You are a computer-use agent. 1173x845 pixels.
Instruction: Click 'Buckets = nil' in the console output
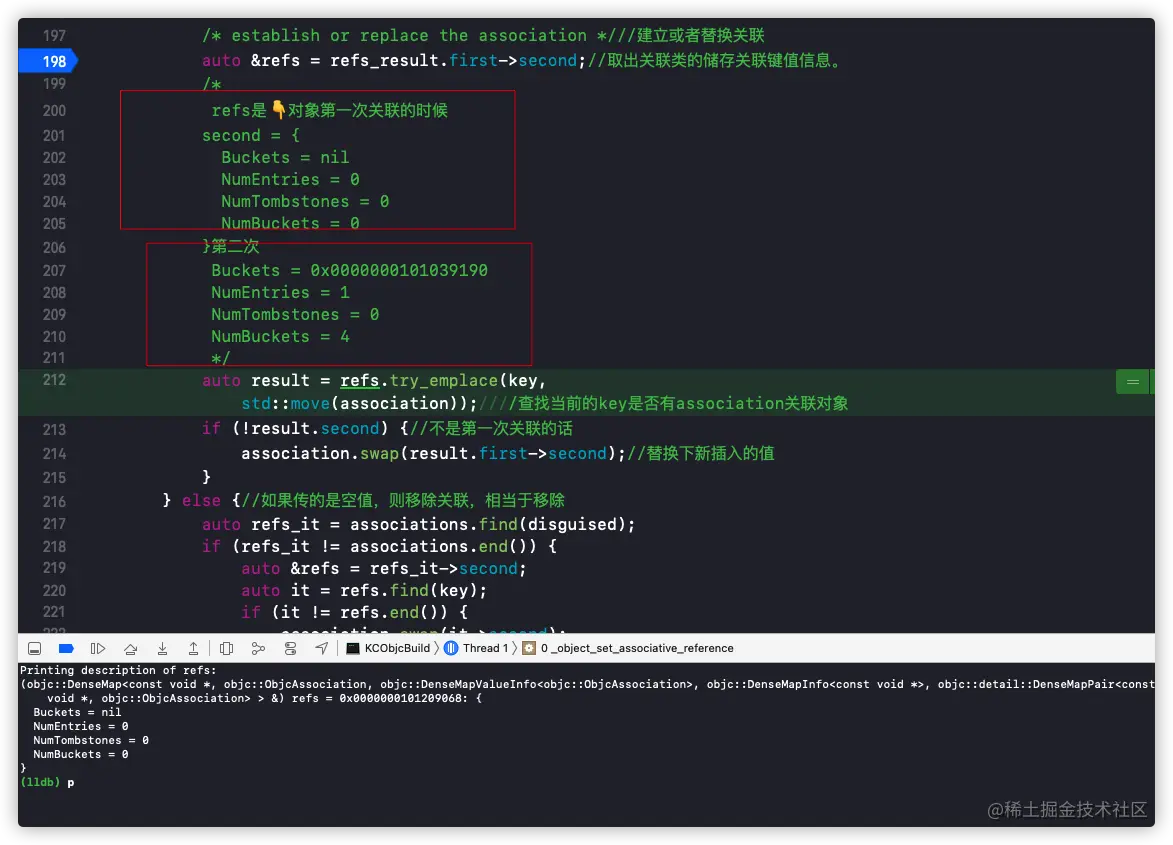pyautogui.click(x=77, y=713)
